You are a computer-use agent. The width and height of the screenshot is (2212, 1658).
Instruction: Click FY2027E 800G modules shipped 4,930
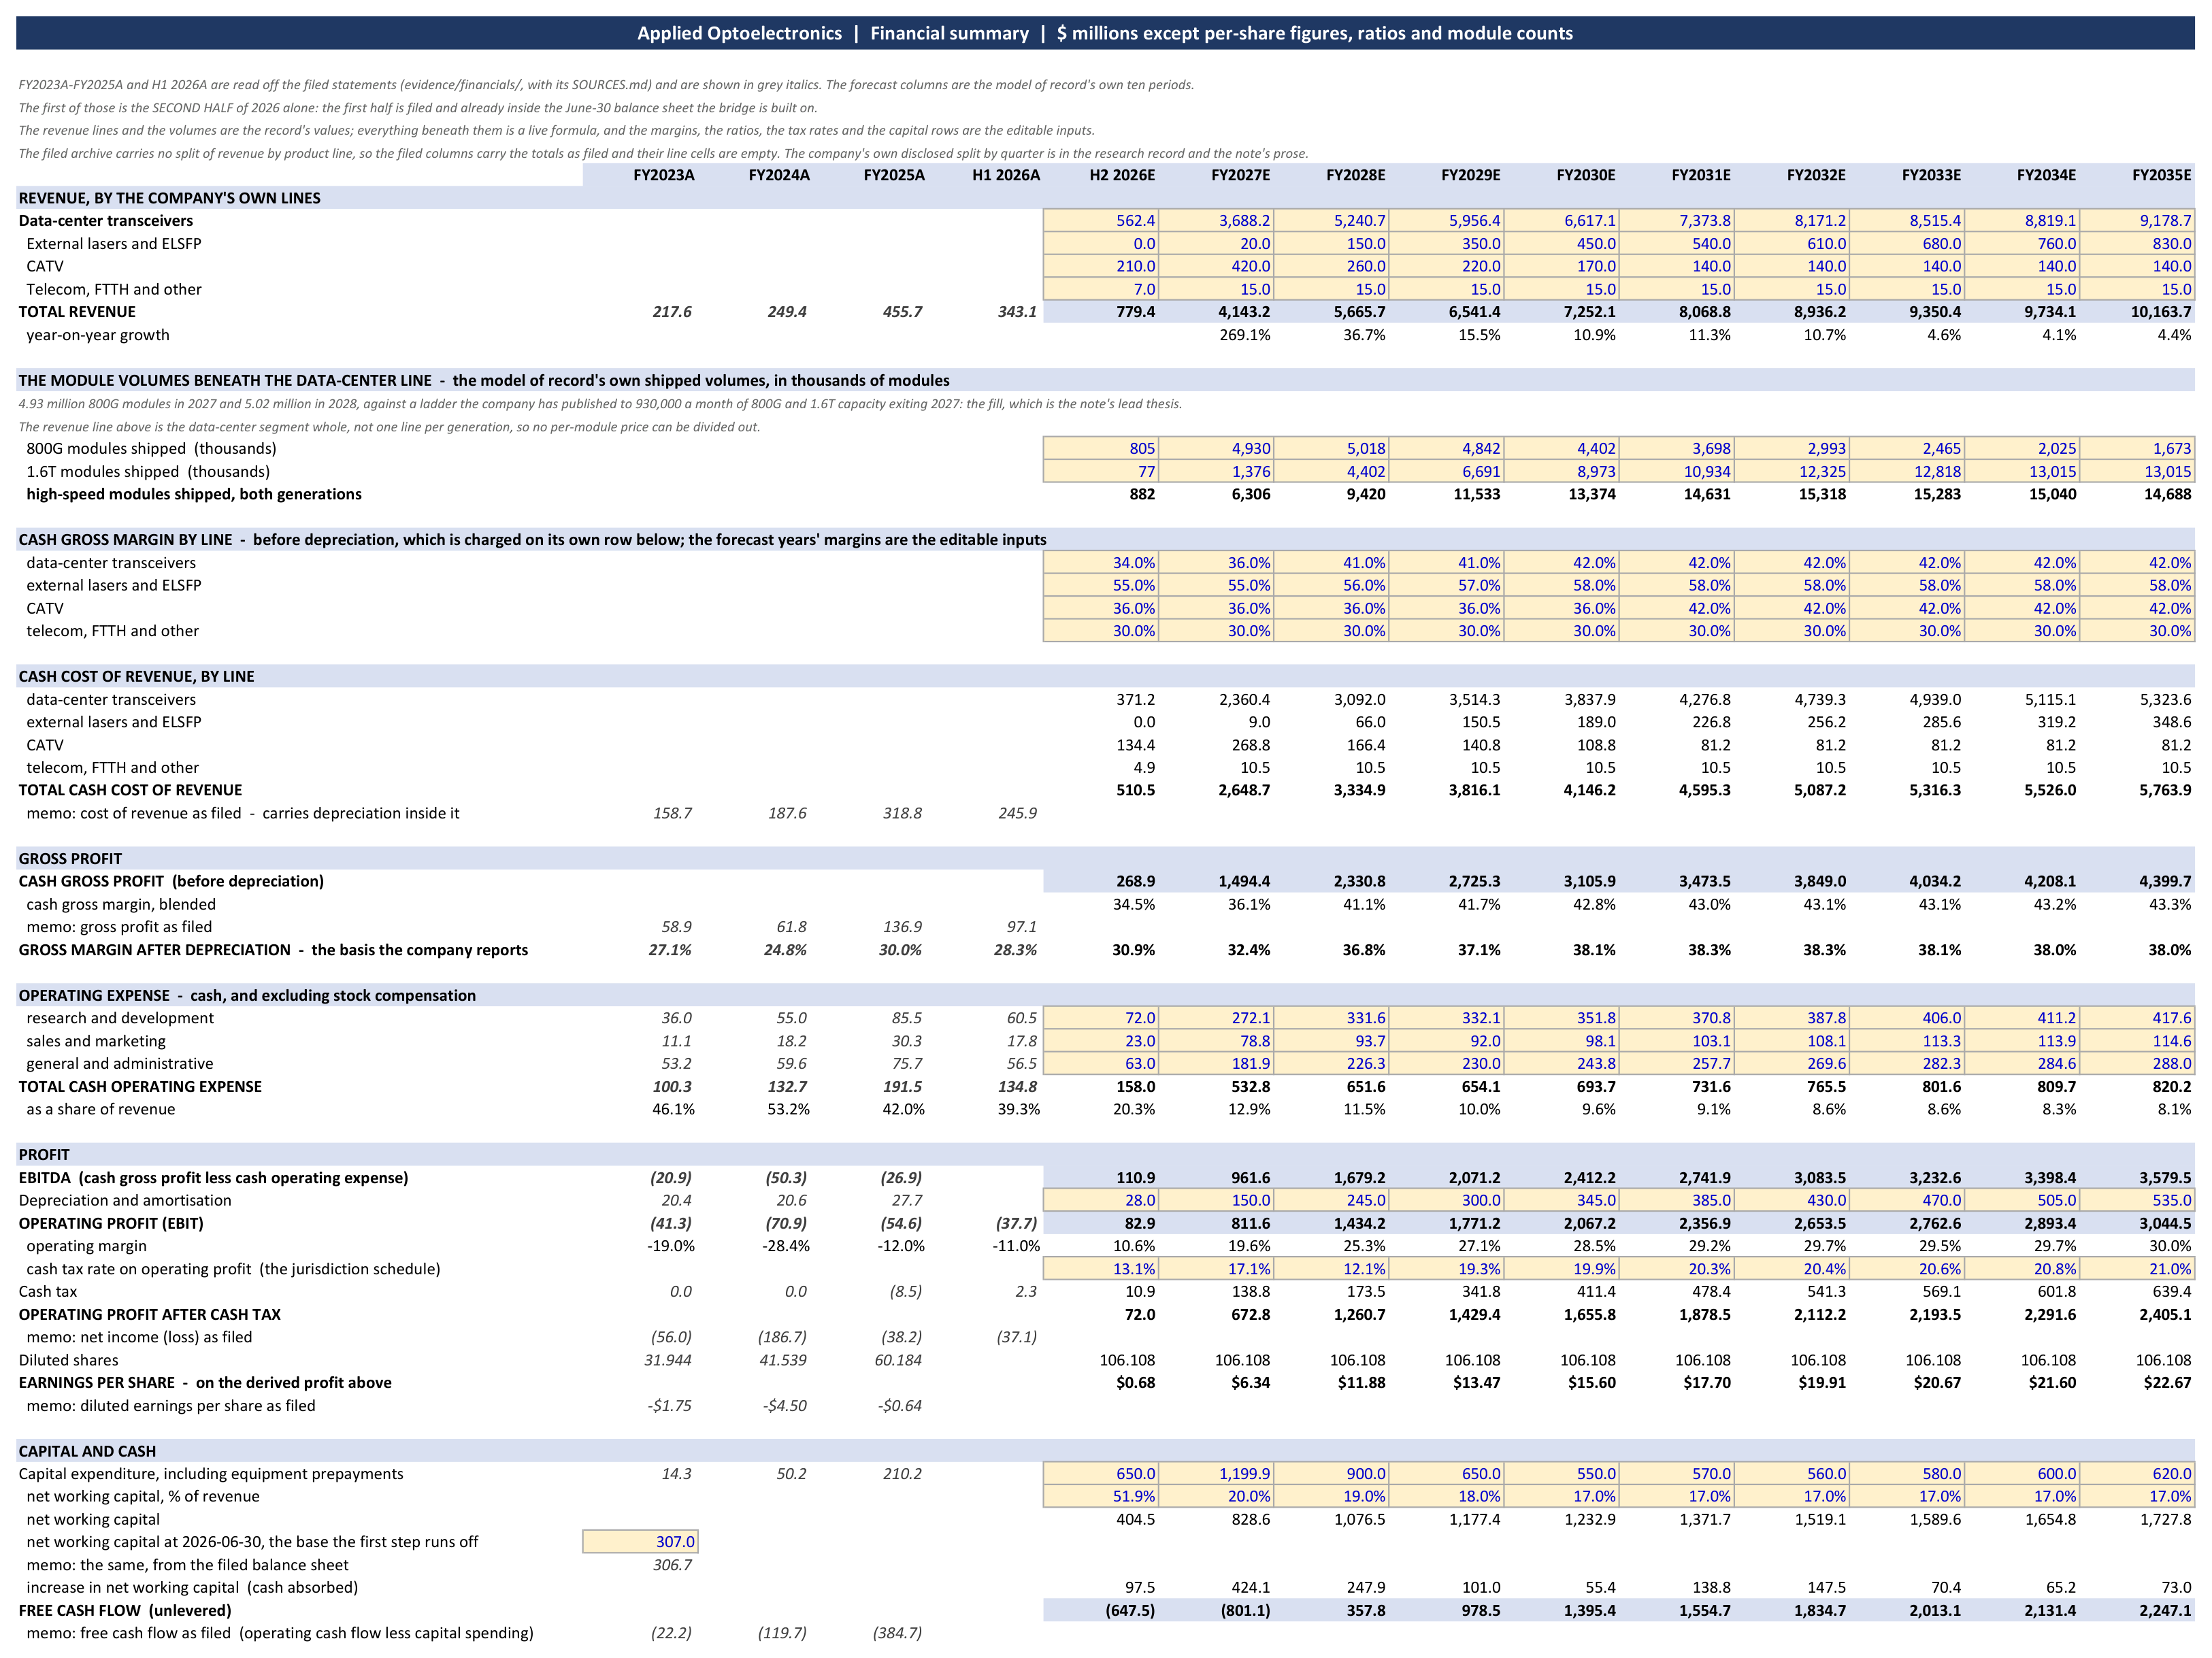coord(1216,448)
